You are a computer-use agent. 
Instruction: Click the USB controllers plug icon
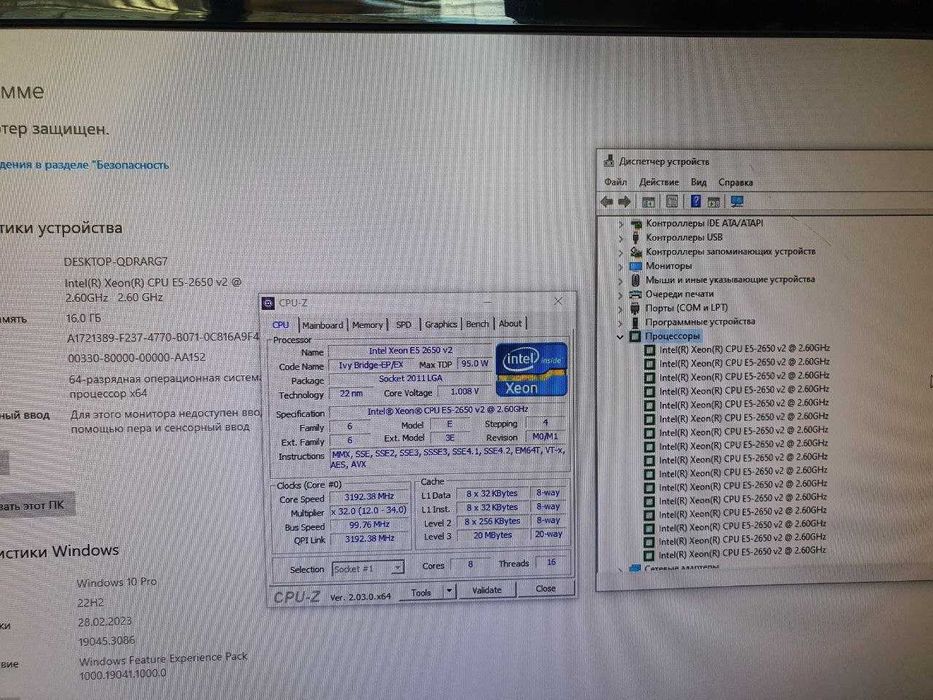pyautogui.click(x=635, y=238)
